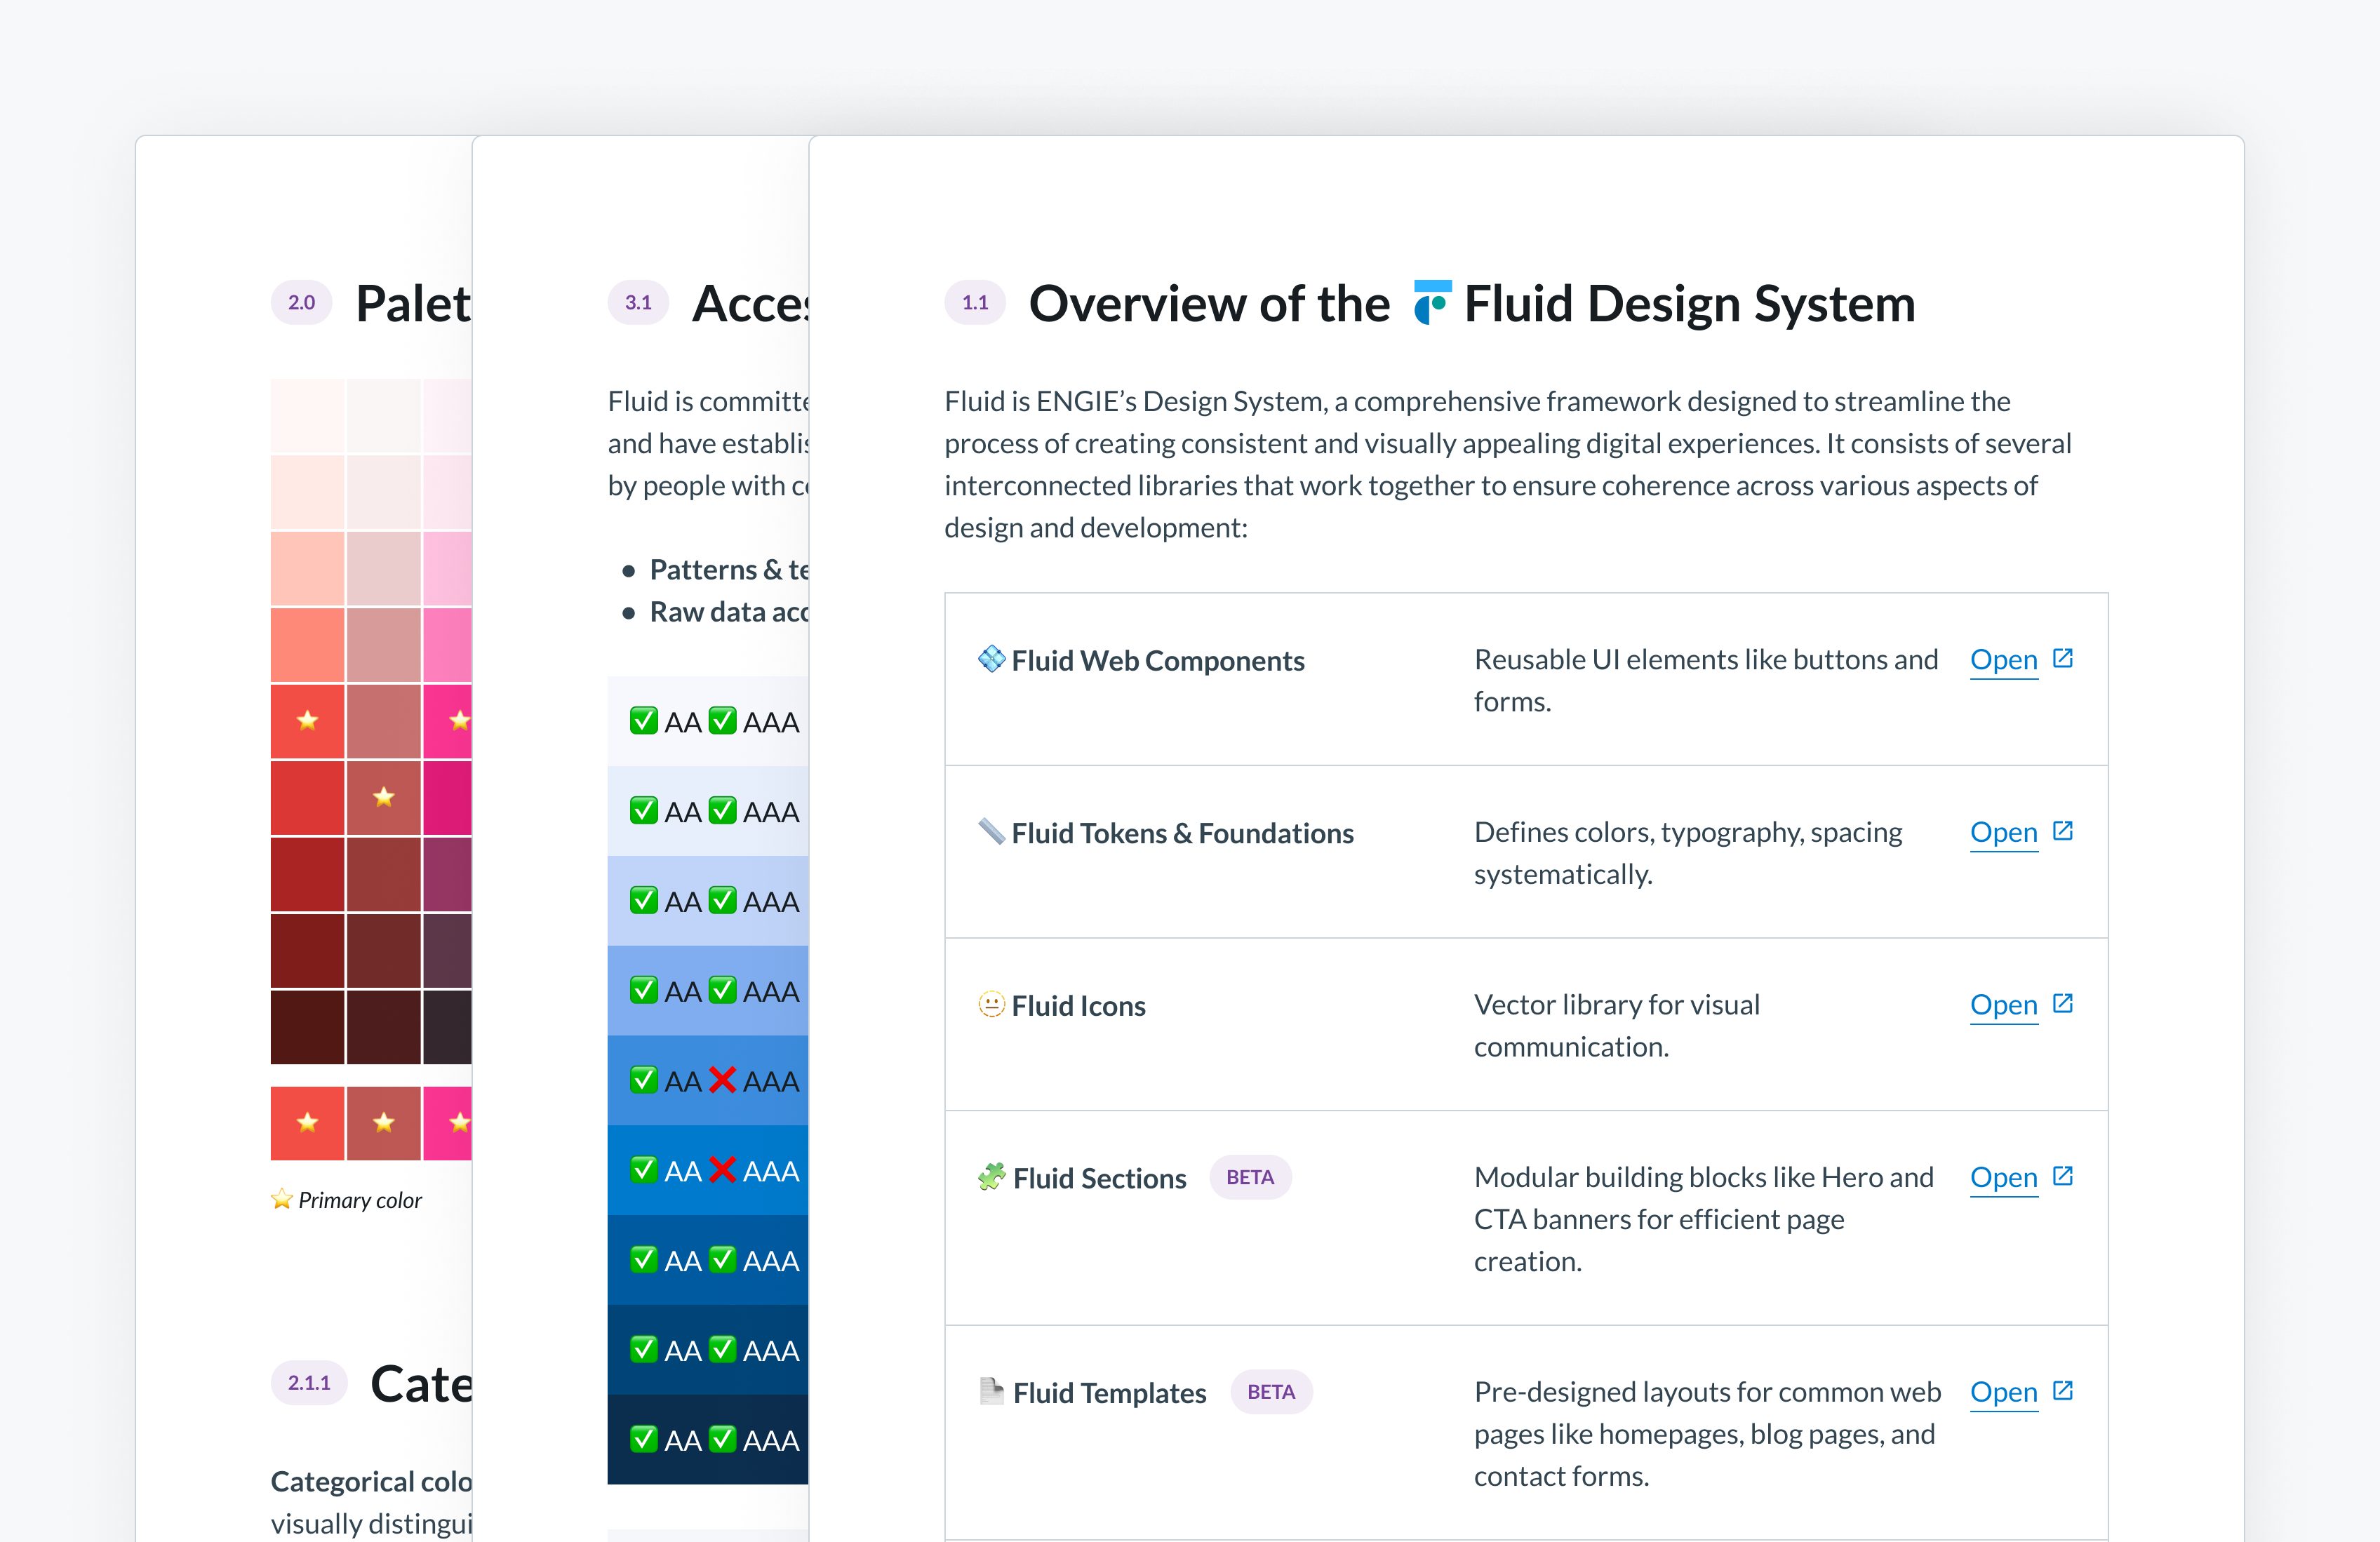Choose the darkest maroon swatch in the red column
Viewport: 2380px width, 1542px height.
tap(308, 1027)
